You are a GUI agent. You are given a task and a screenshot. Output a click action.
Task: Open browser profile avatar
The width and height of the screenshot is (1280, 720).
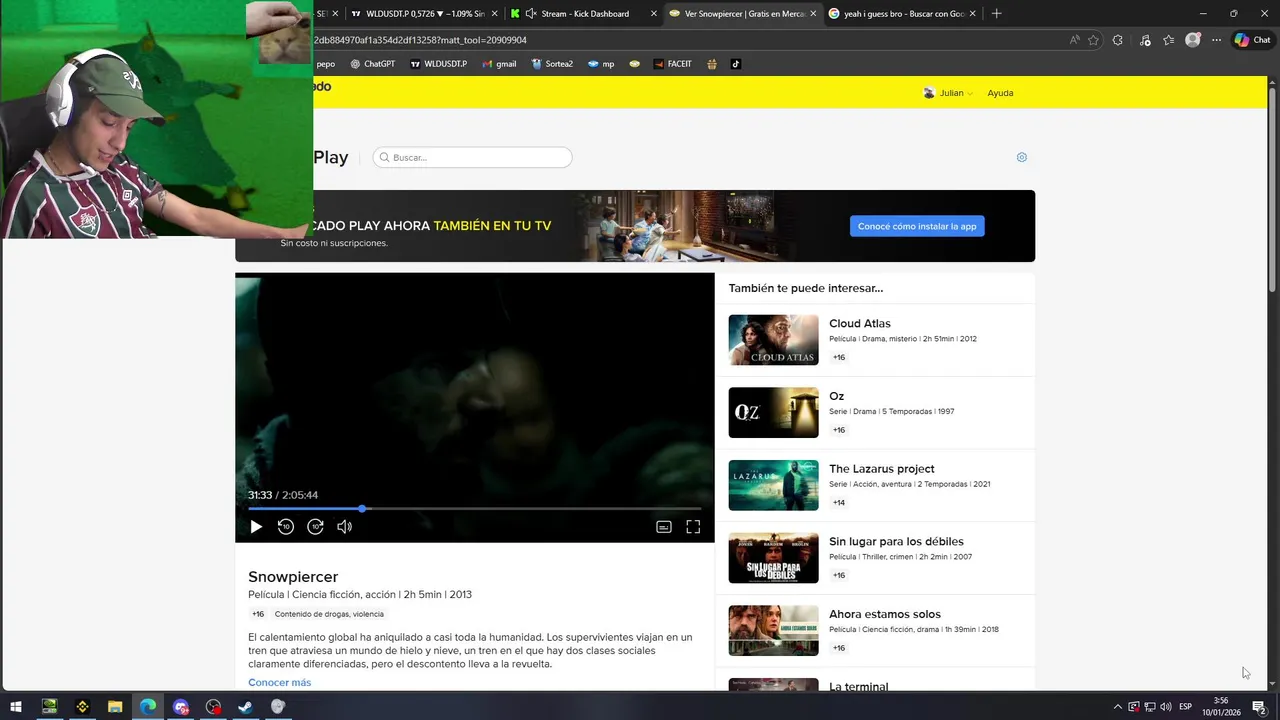tap(1192, 40)
